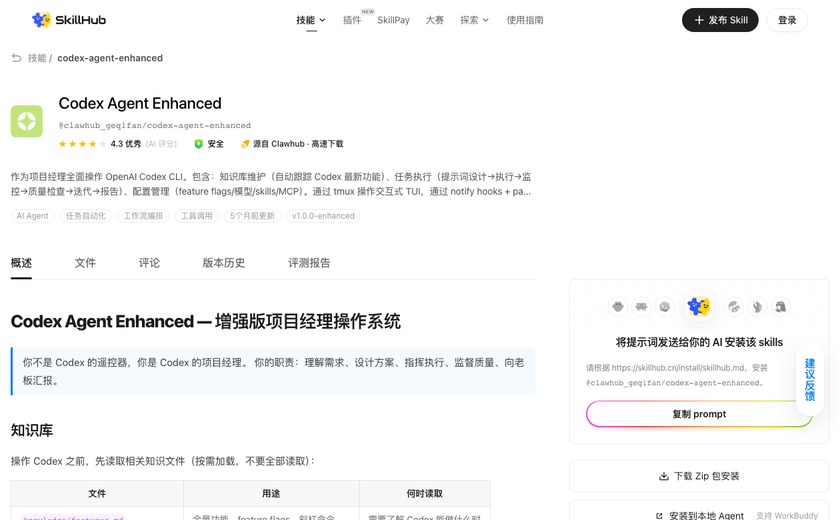Click the 4.3 优秀 rating text
840x520 pixels.
[126, 144]
